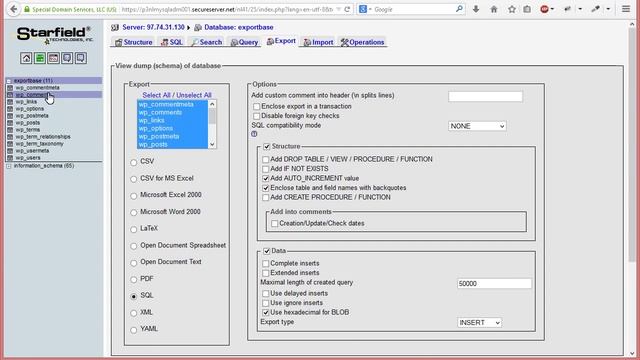
Task: Click the browser back arrow
Action: click(13, 9)
